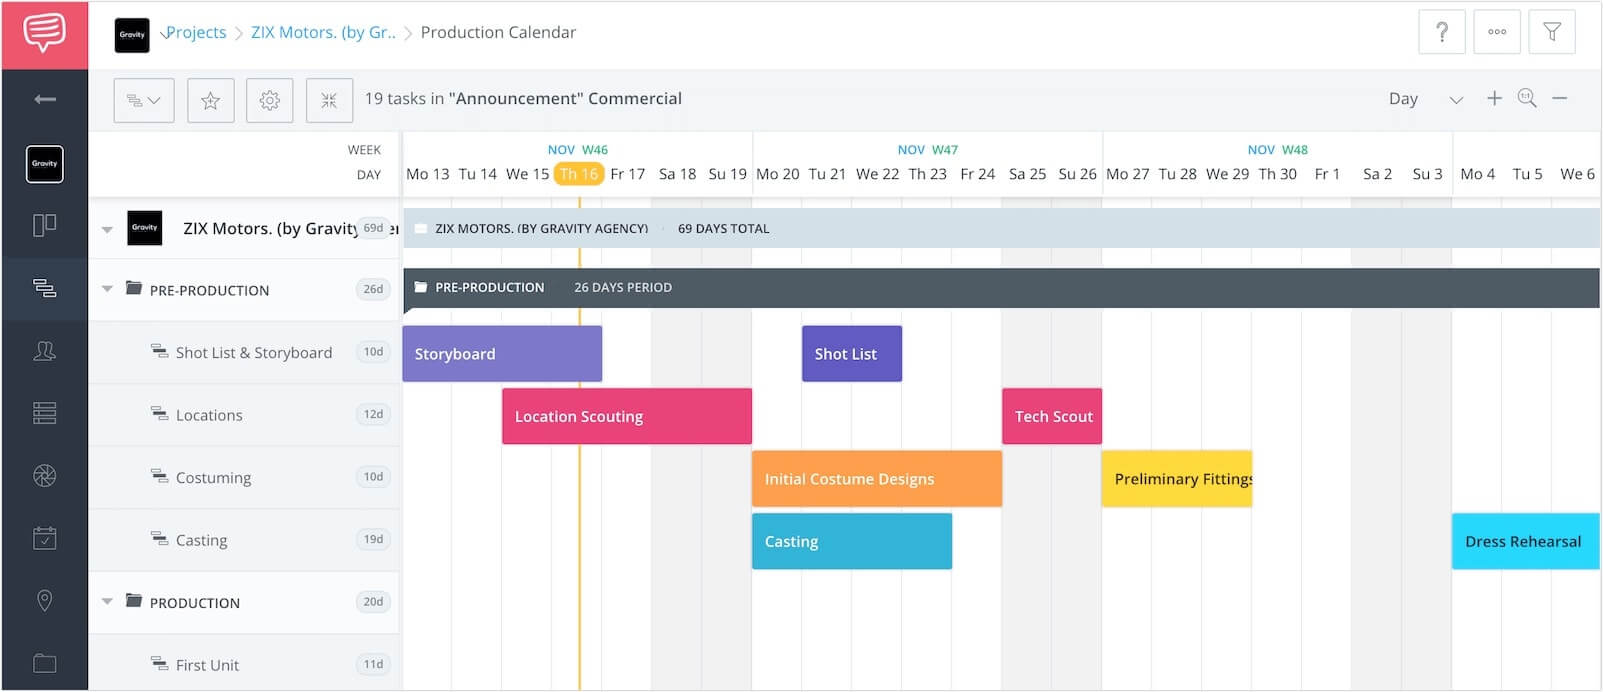Click the task icon beside Costuming
The height and width of the screenshot is (692, 1603).
(159, 476)
